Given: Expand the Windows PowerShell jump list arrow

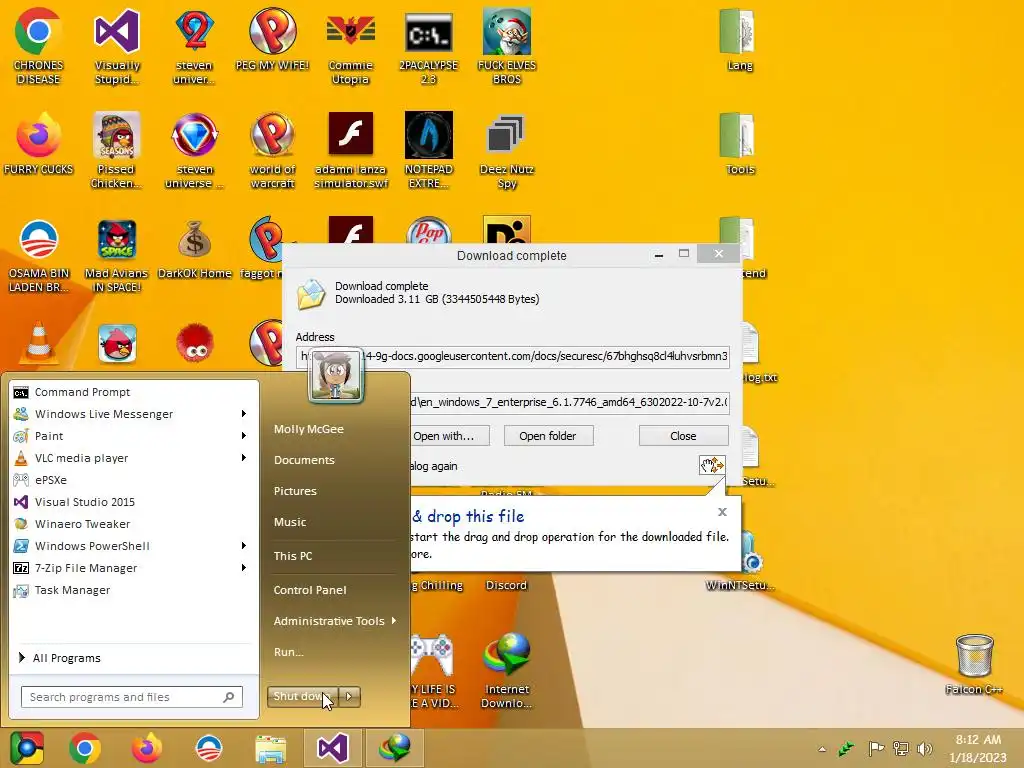Looking at the screenshot, I should 244,545.
